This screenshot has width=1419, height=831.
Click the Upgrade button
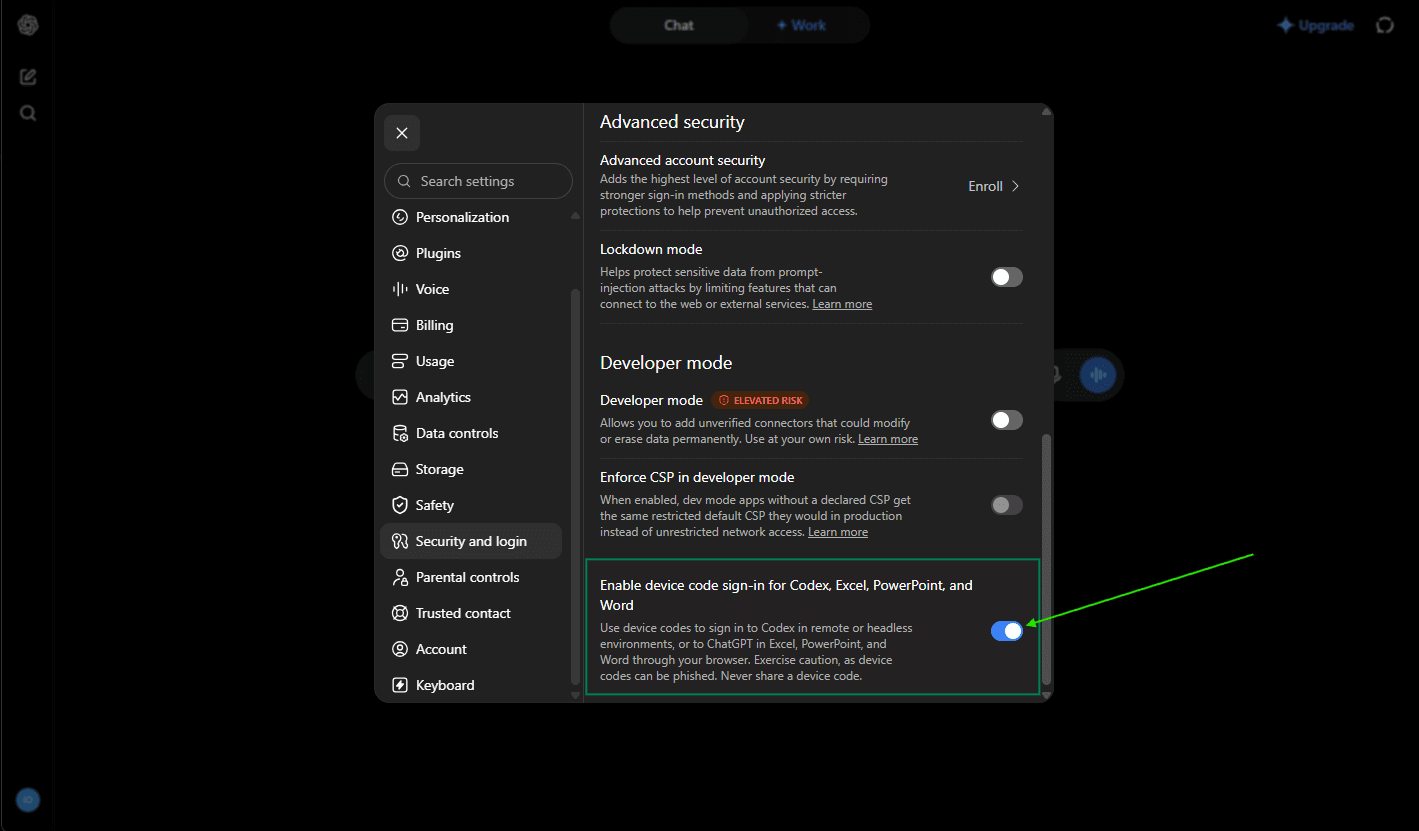(x=1316, y=25)
